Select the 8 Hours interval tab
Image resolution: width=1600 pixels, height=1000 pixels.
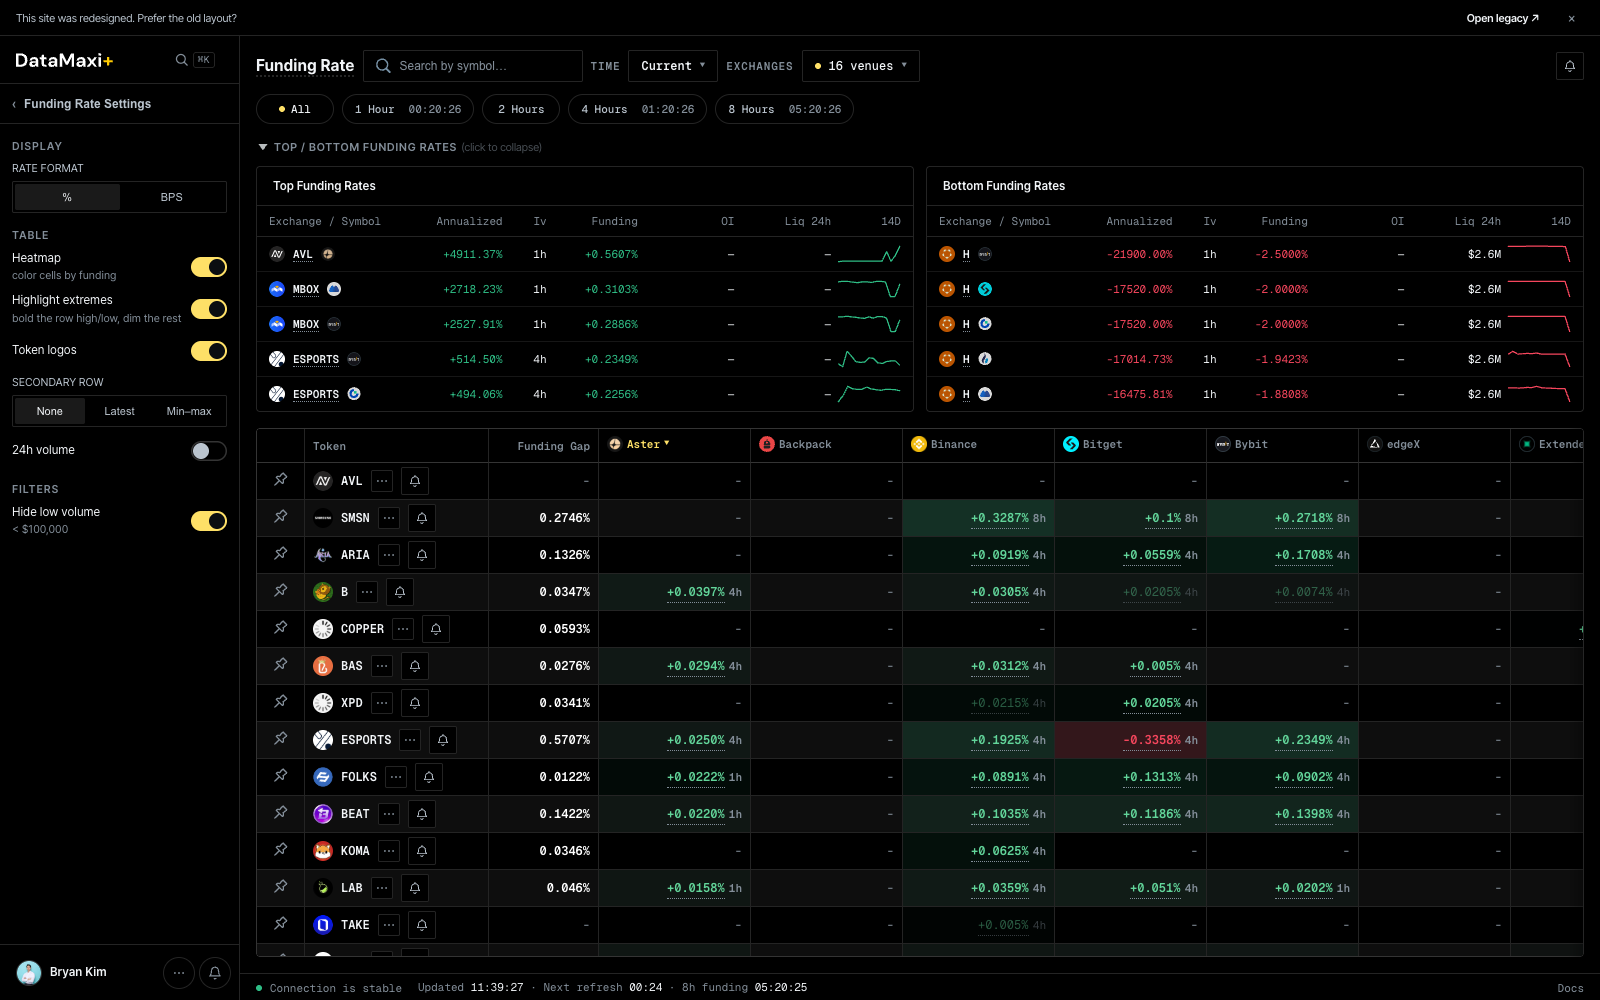(784, 109)
